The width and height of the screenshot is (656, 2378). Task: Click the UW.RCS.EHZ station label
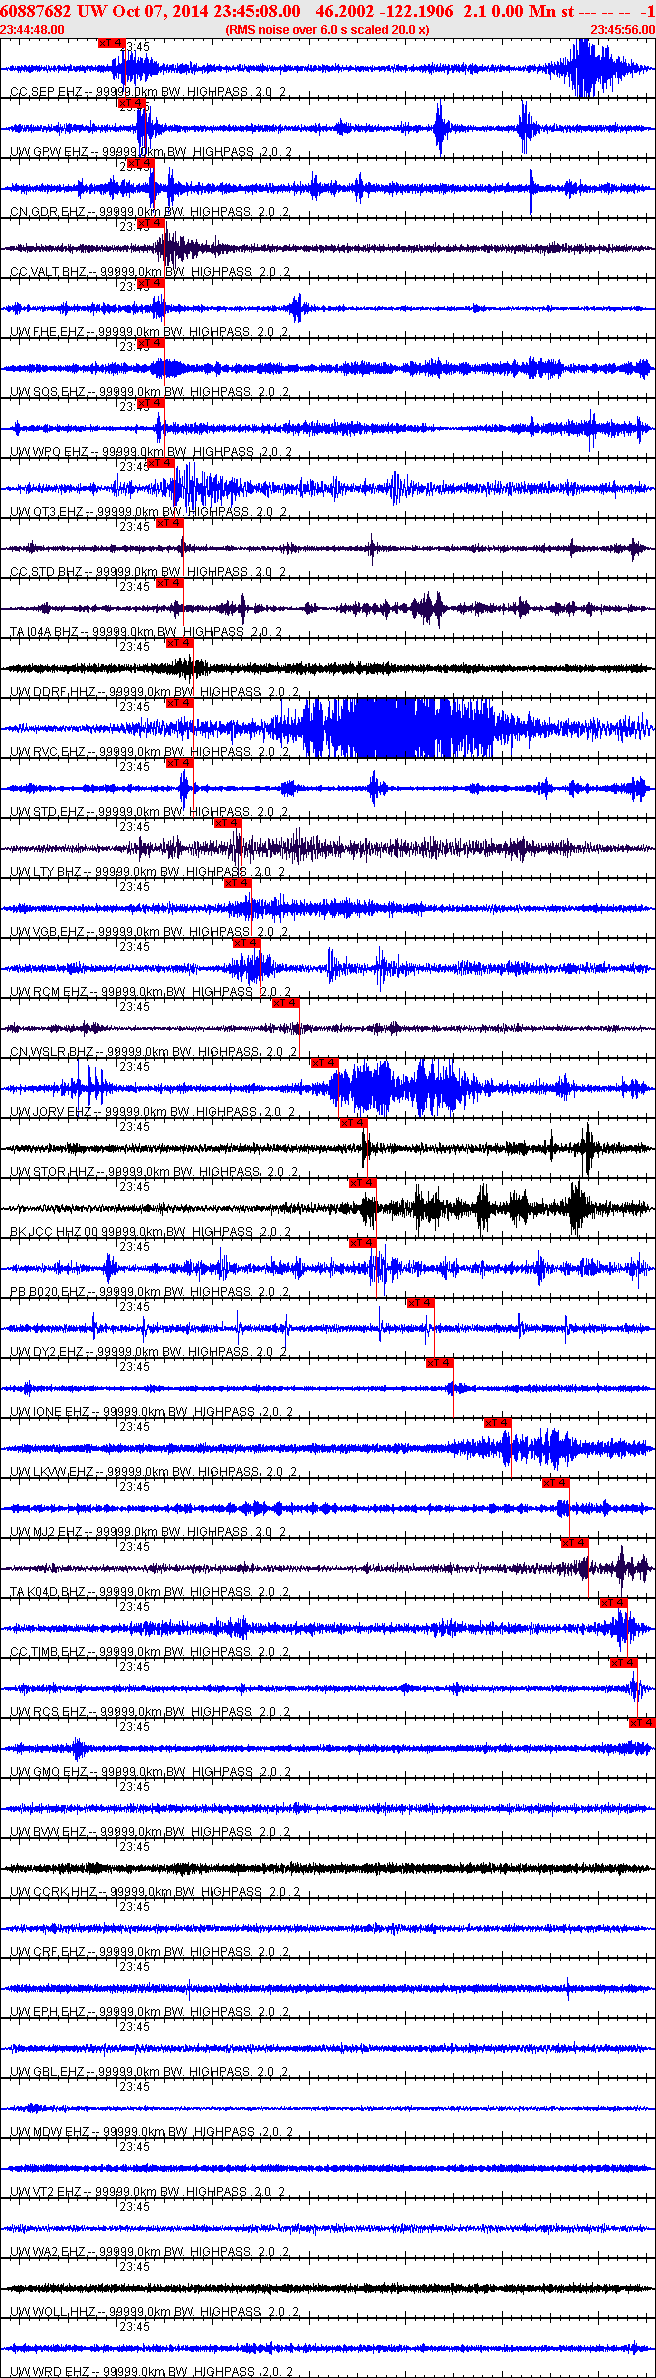[150, 1712]
